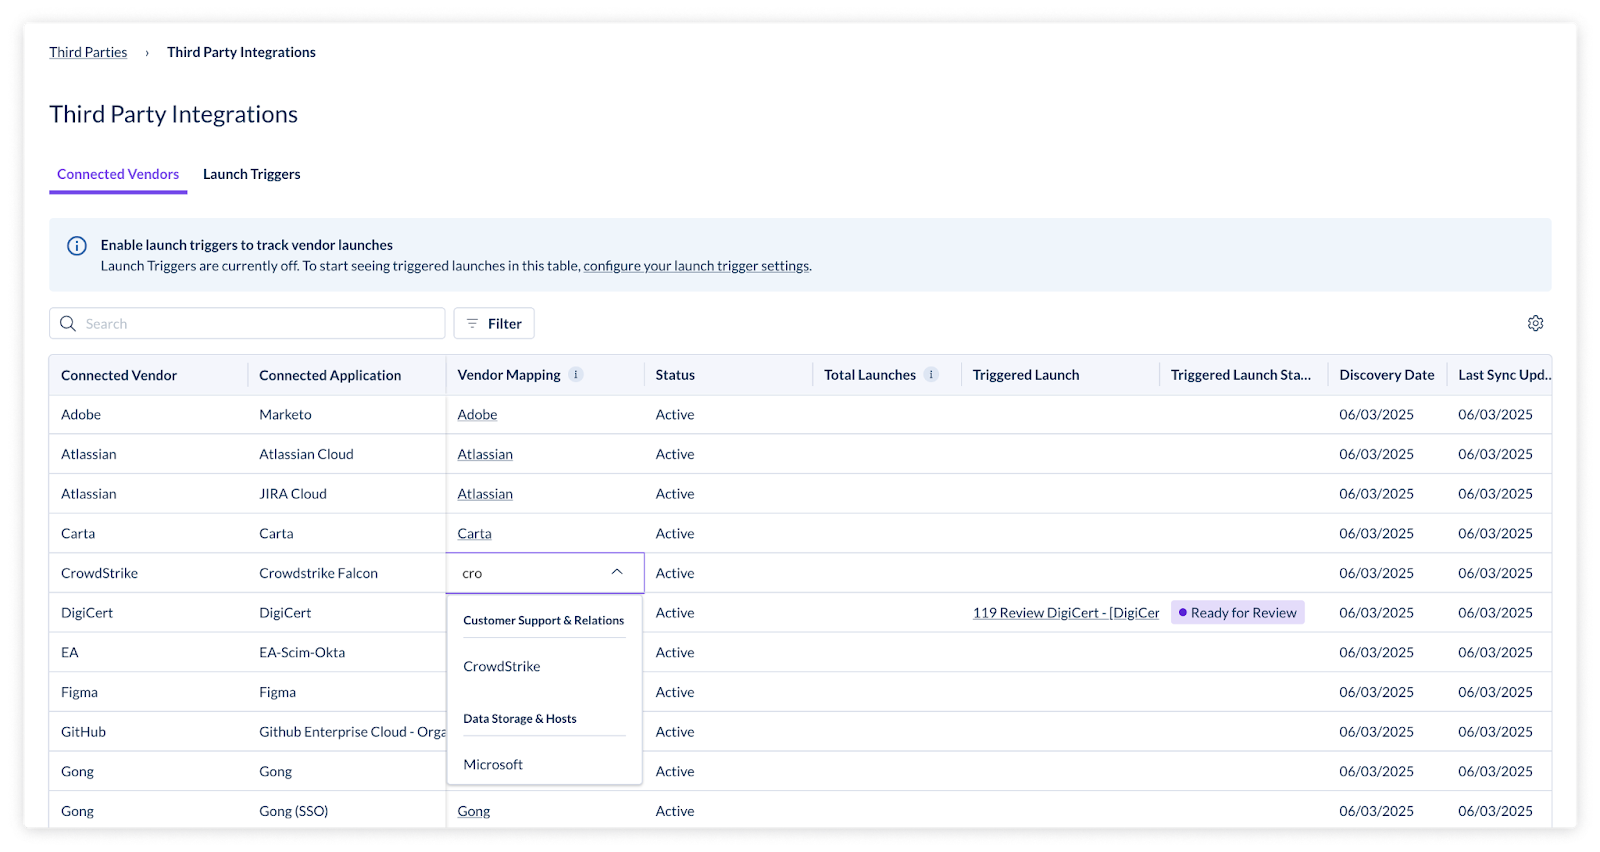This screenshot has width=1600, height=852.
Task: Collapse the CrowdStrike vendor mapping dropdown chevron
Action: point(617,572)
